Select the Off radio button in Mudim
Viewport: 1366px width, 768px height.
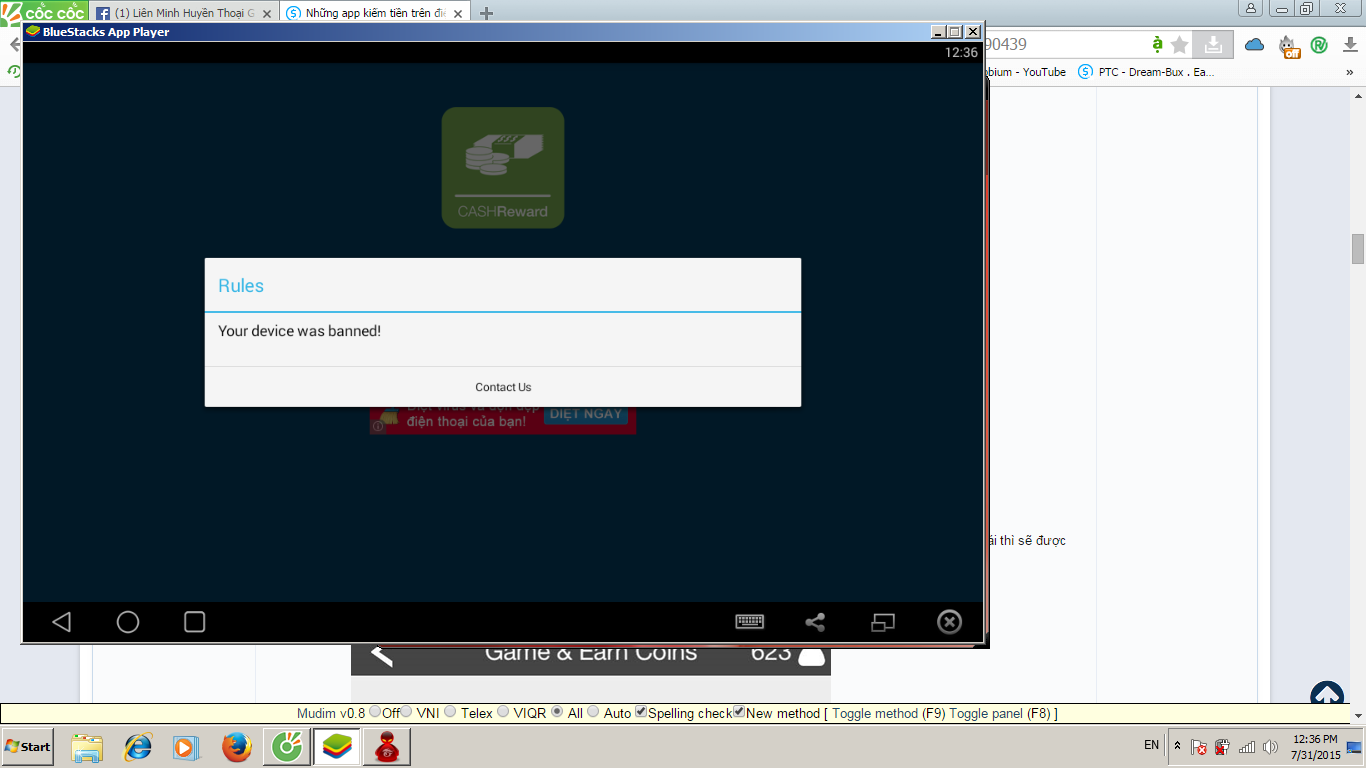(x=375, y=712)
